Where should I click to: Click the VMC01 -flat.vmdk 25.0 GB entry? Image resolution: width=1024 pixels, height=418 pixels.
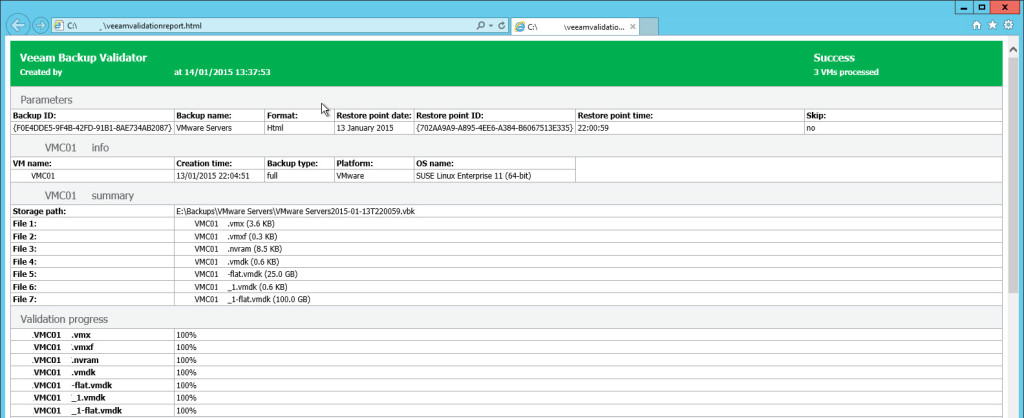251,274
